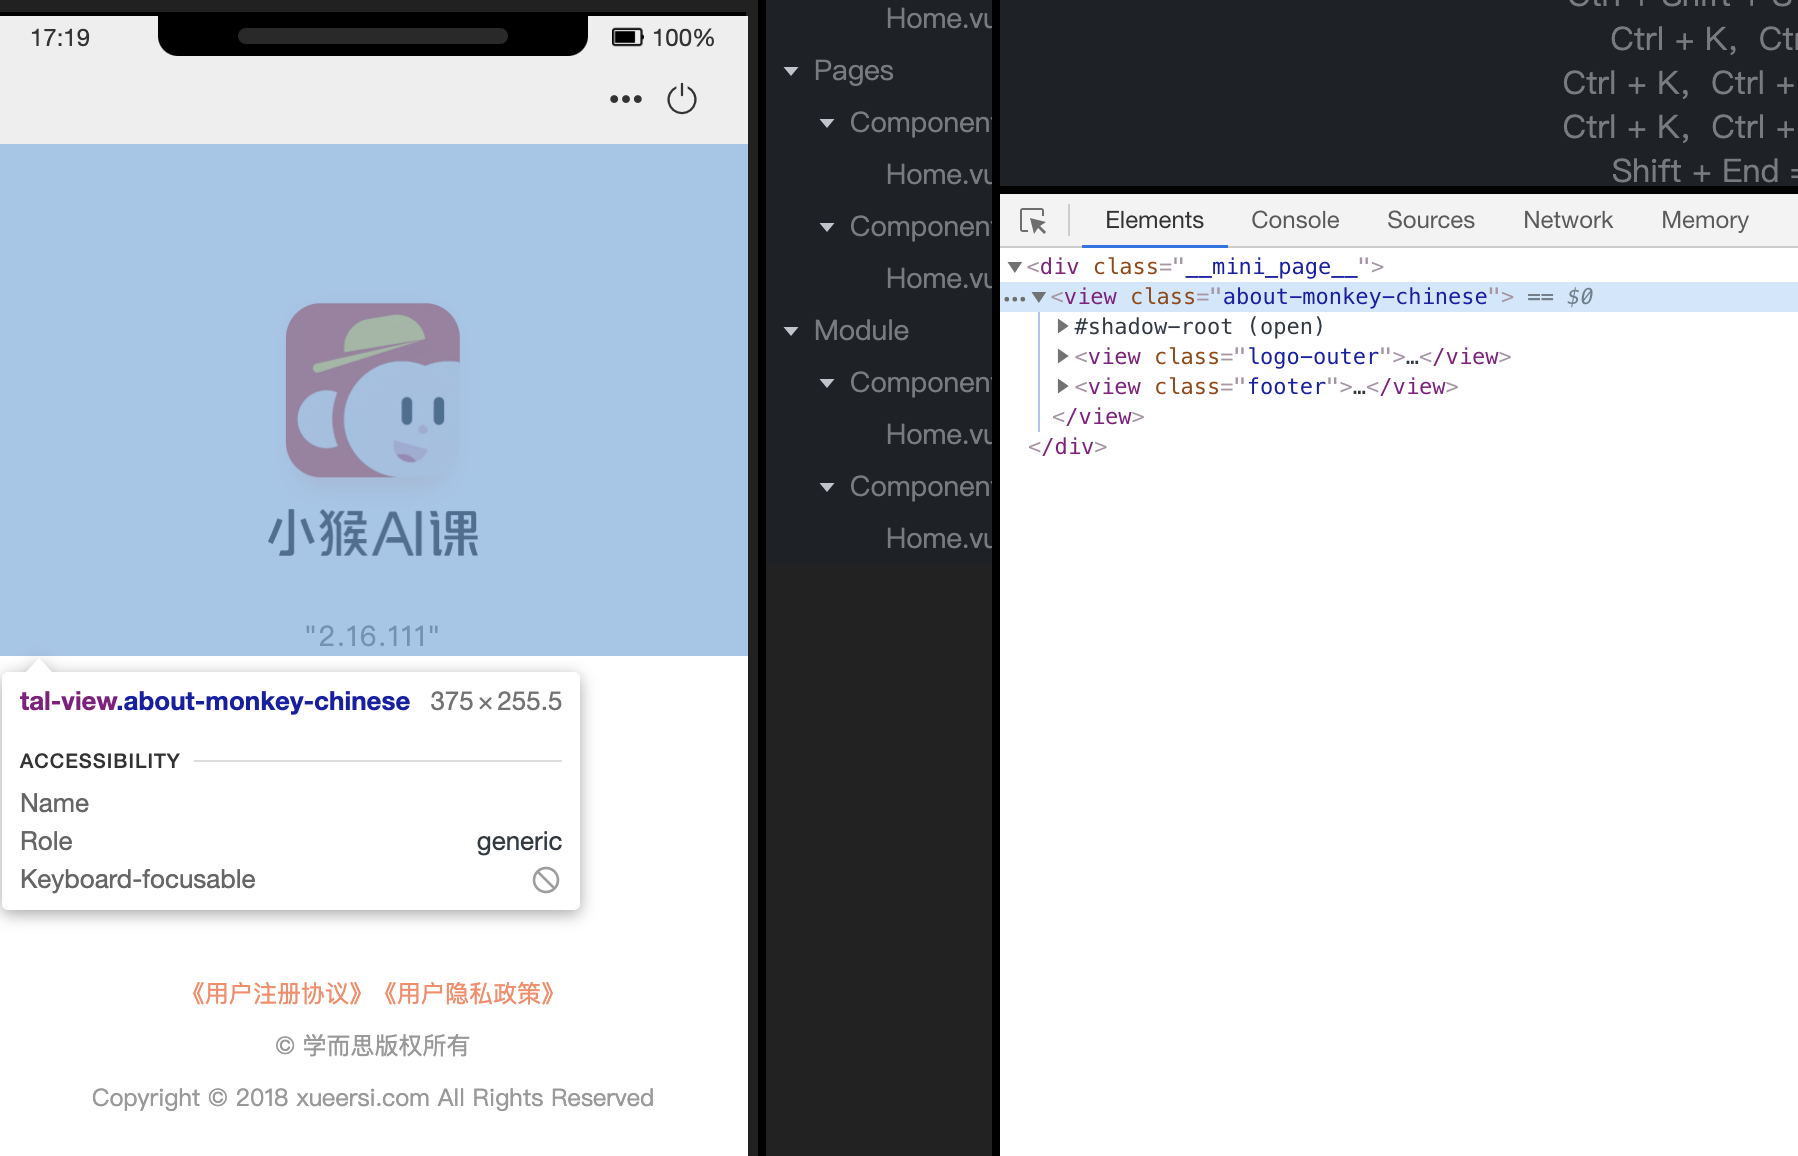This screenshot has width=1798, height=1156.
Task: Click the ellipsis beside the selected view node
Action: click(1014, 298)
